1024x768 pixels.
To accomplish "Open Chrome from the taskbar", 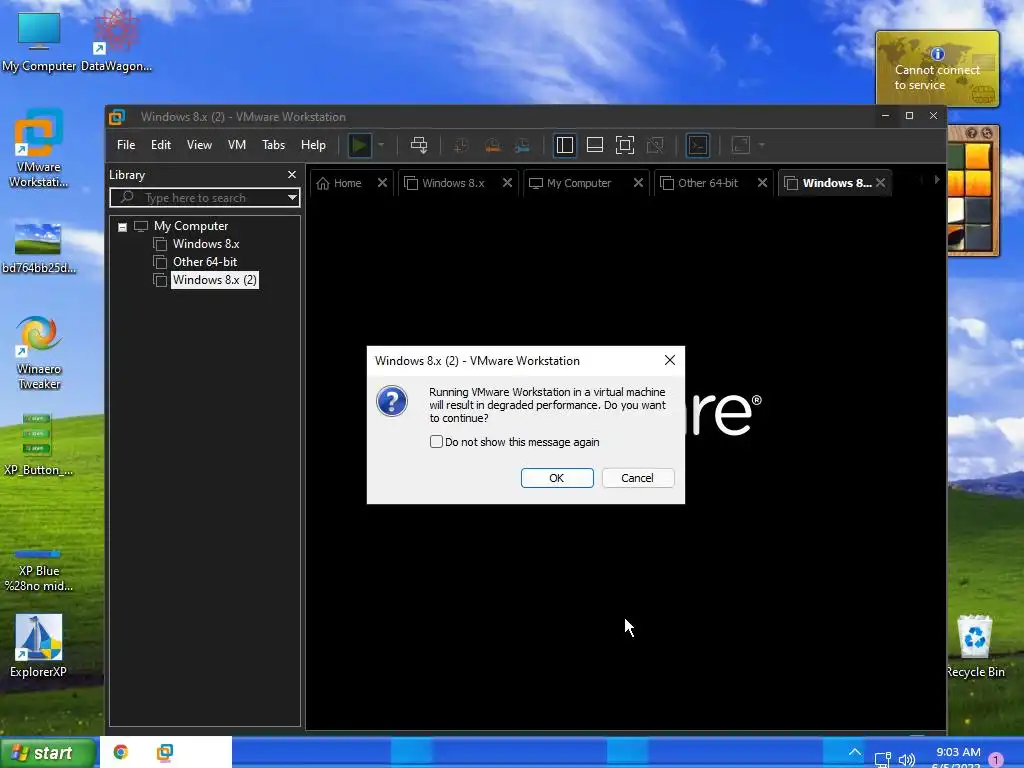I will coord(121,752).
